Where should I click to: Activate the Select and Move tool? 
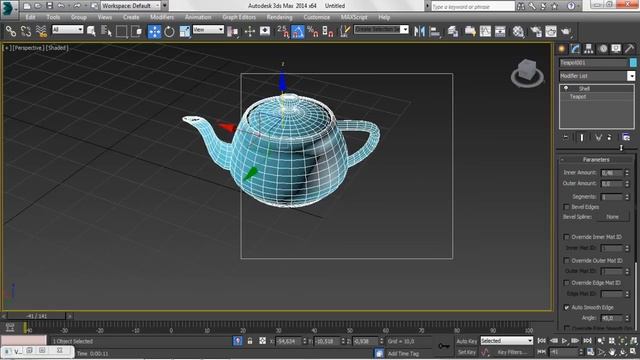point(154,31)
